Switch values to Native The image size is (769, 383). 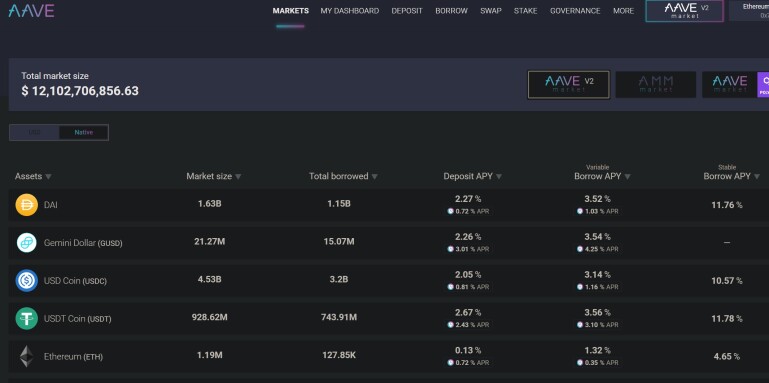pyautogui.click(x=83, y=132)
